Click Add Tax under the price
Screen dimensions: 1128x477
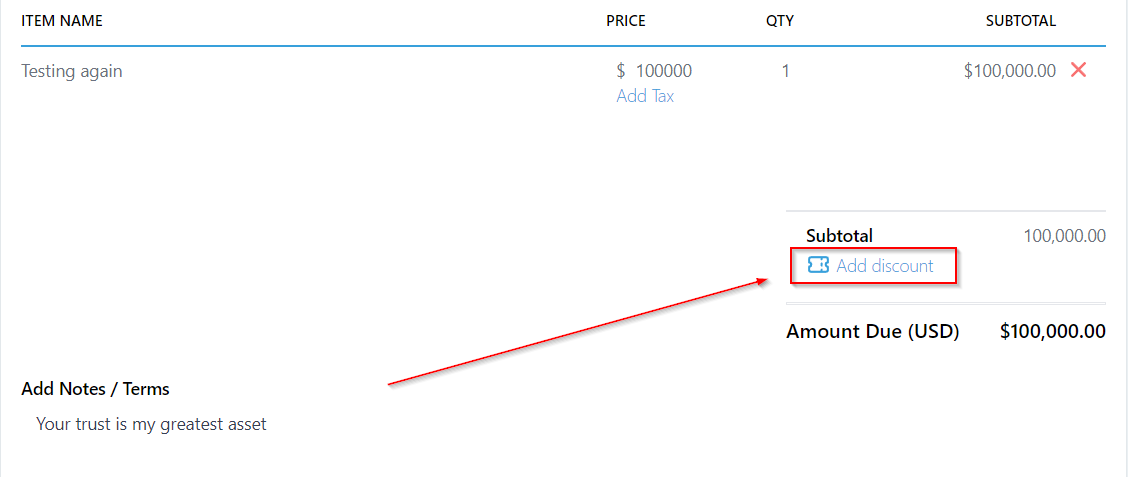[645, 96]
